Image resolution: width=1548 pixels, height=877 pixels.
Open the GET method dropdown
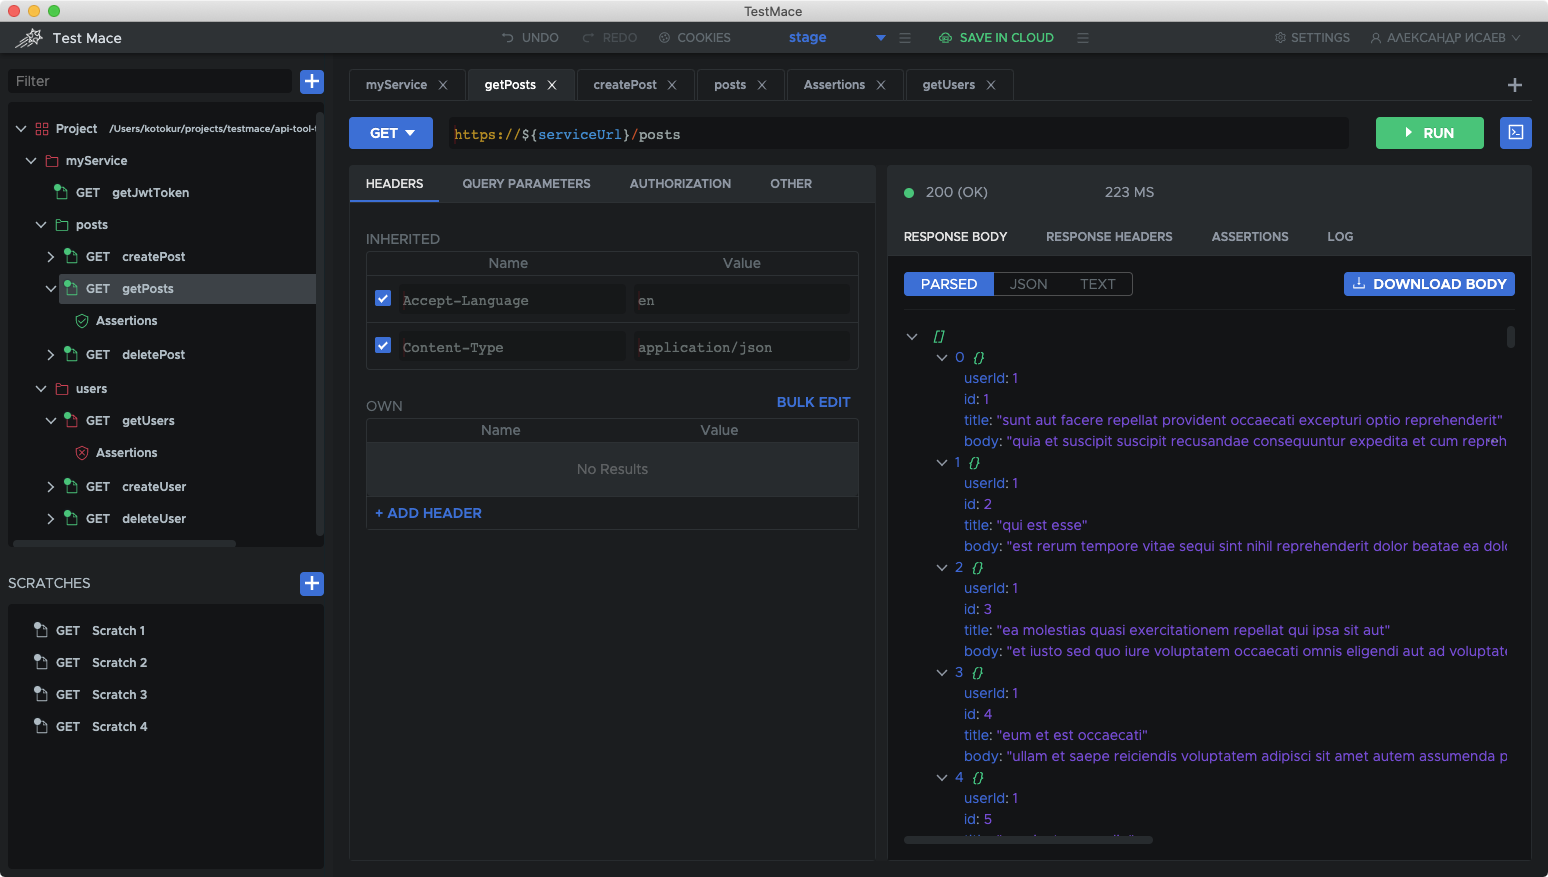pos(391,133)
